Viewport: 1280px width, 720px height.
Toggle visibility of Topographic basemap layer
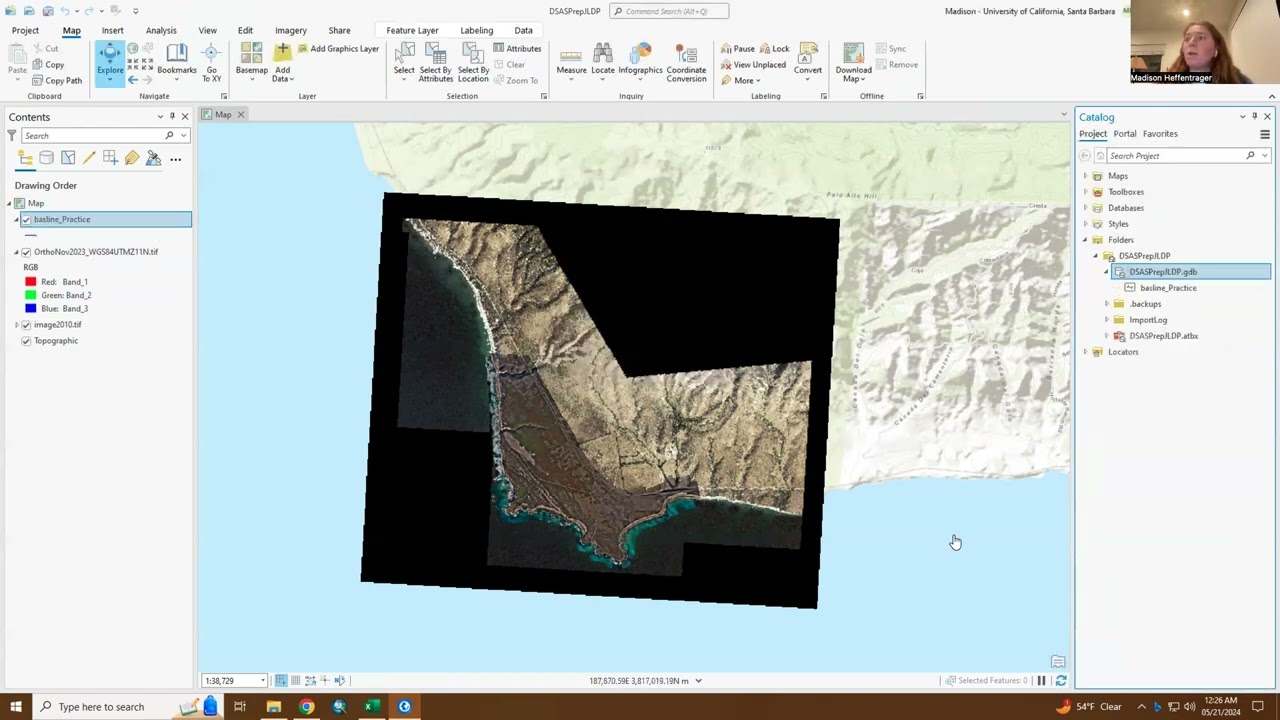coord(26,341)
